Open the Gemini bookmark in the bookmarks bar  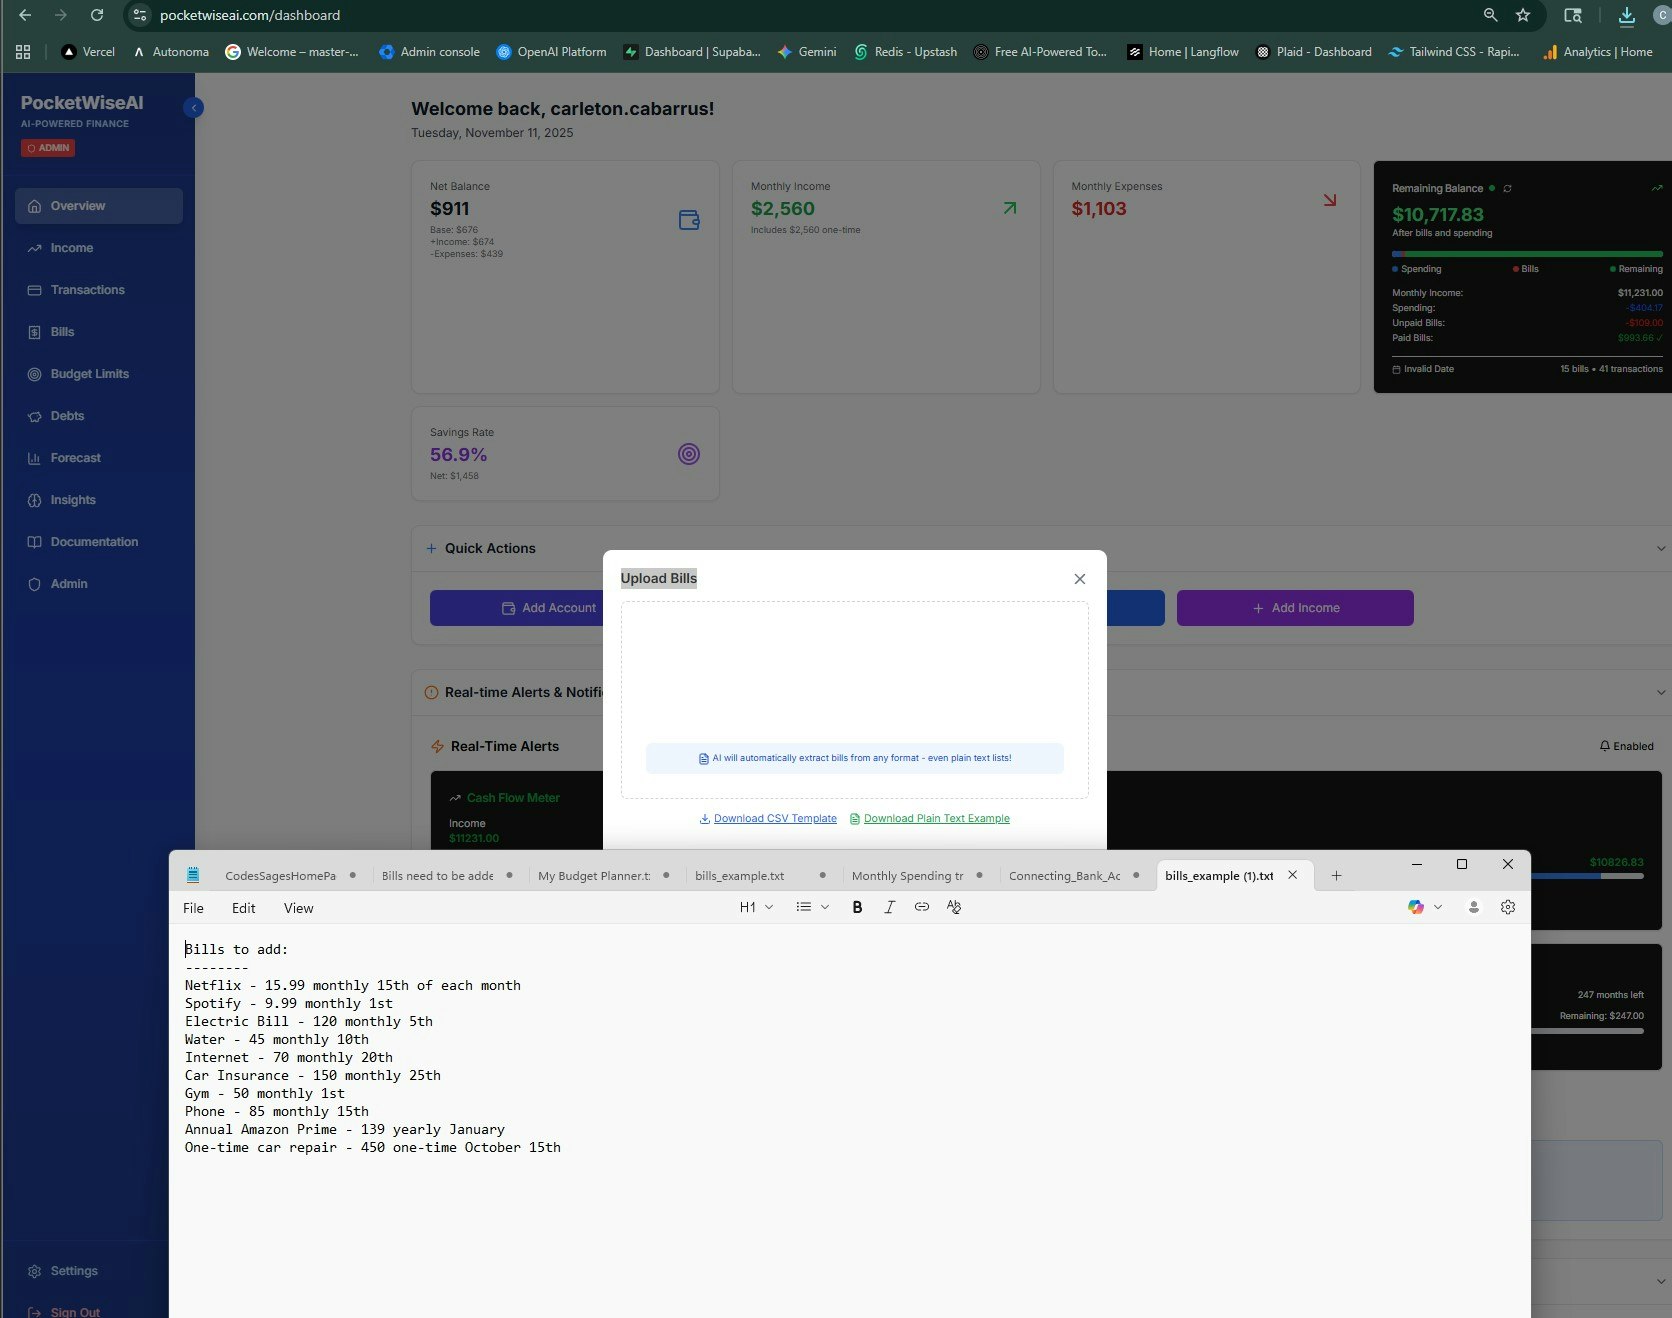coord(807,52)
